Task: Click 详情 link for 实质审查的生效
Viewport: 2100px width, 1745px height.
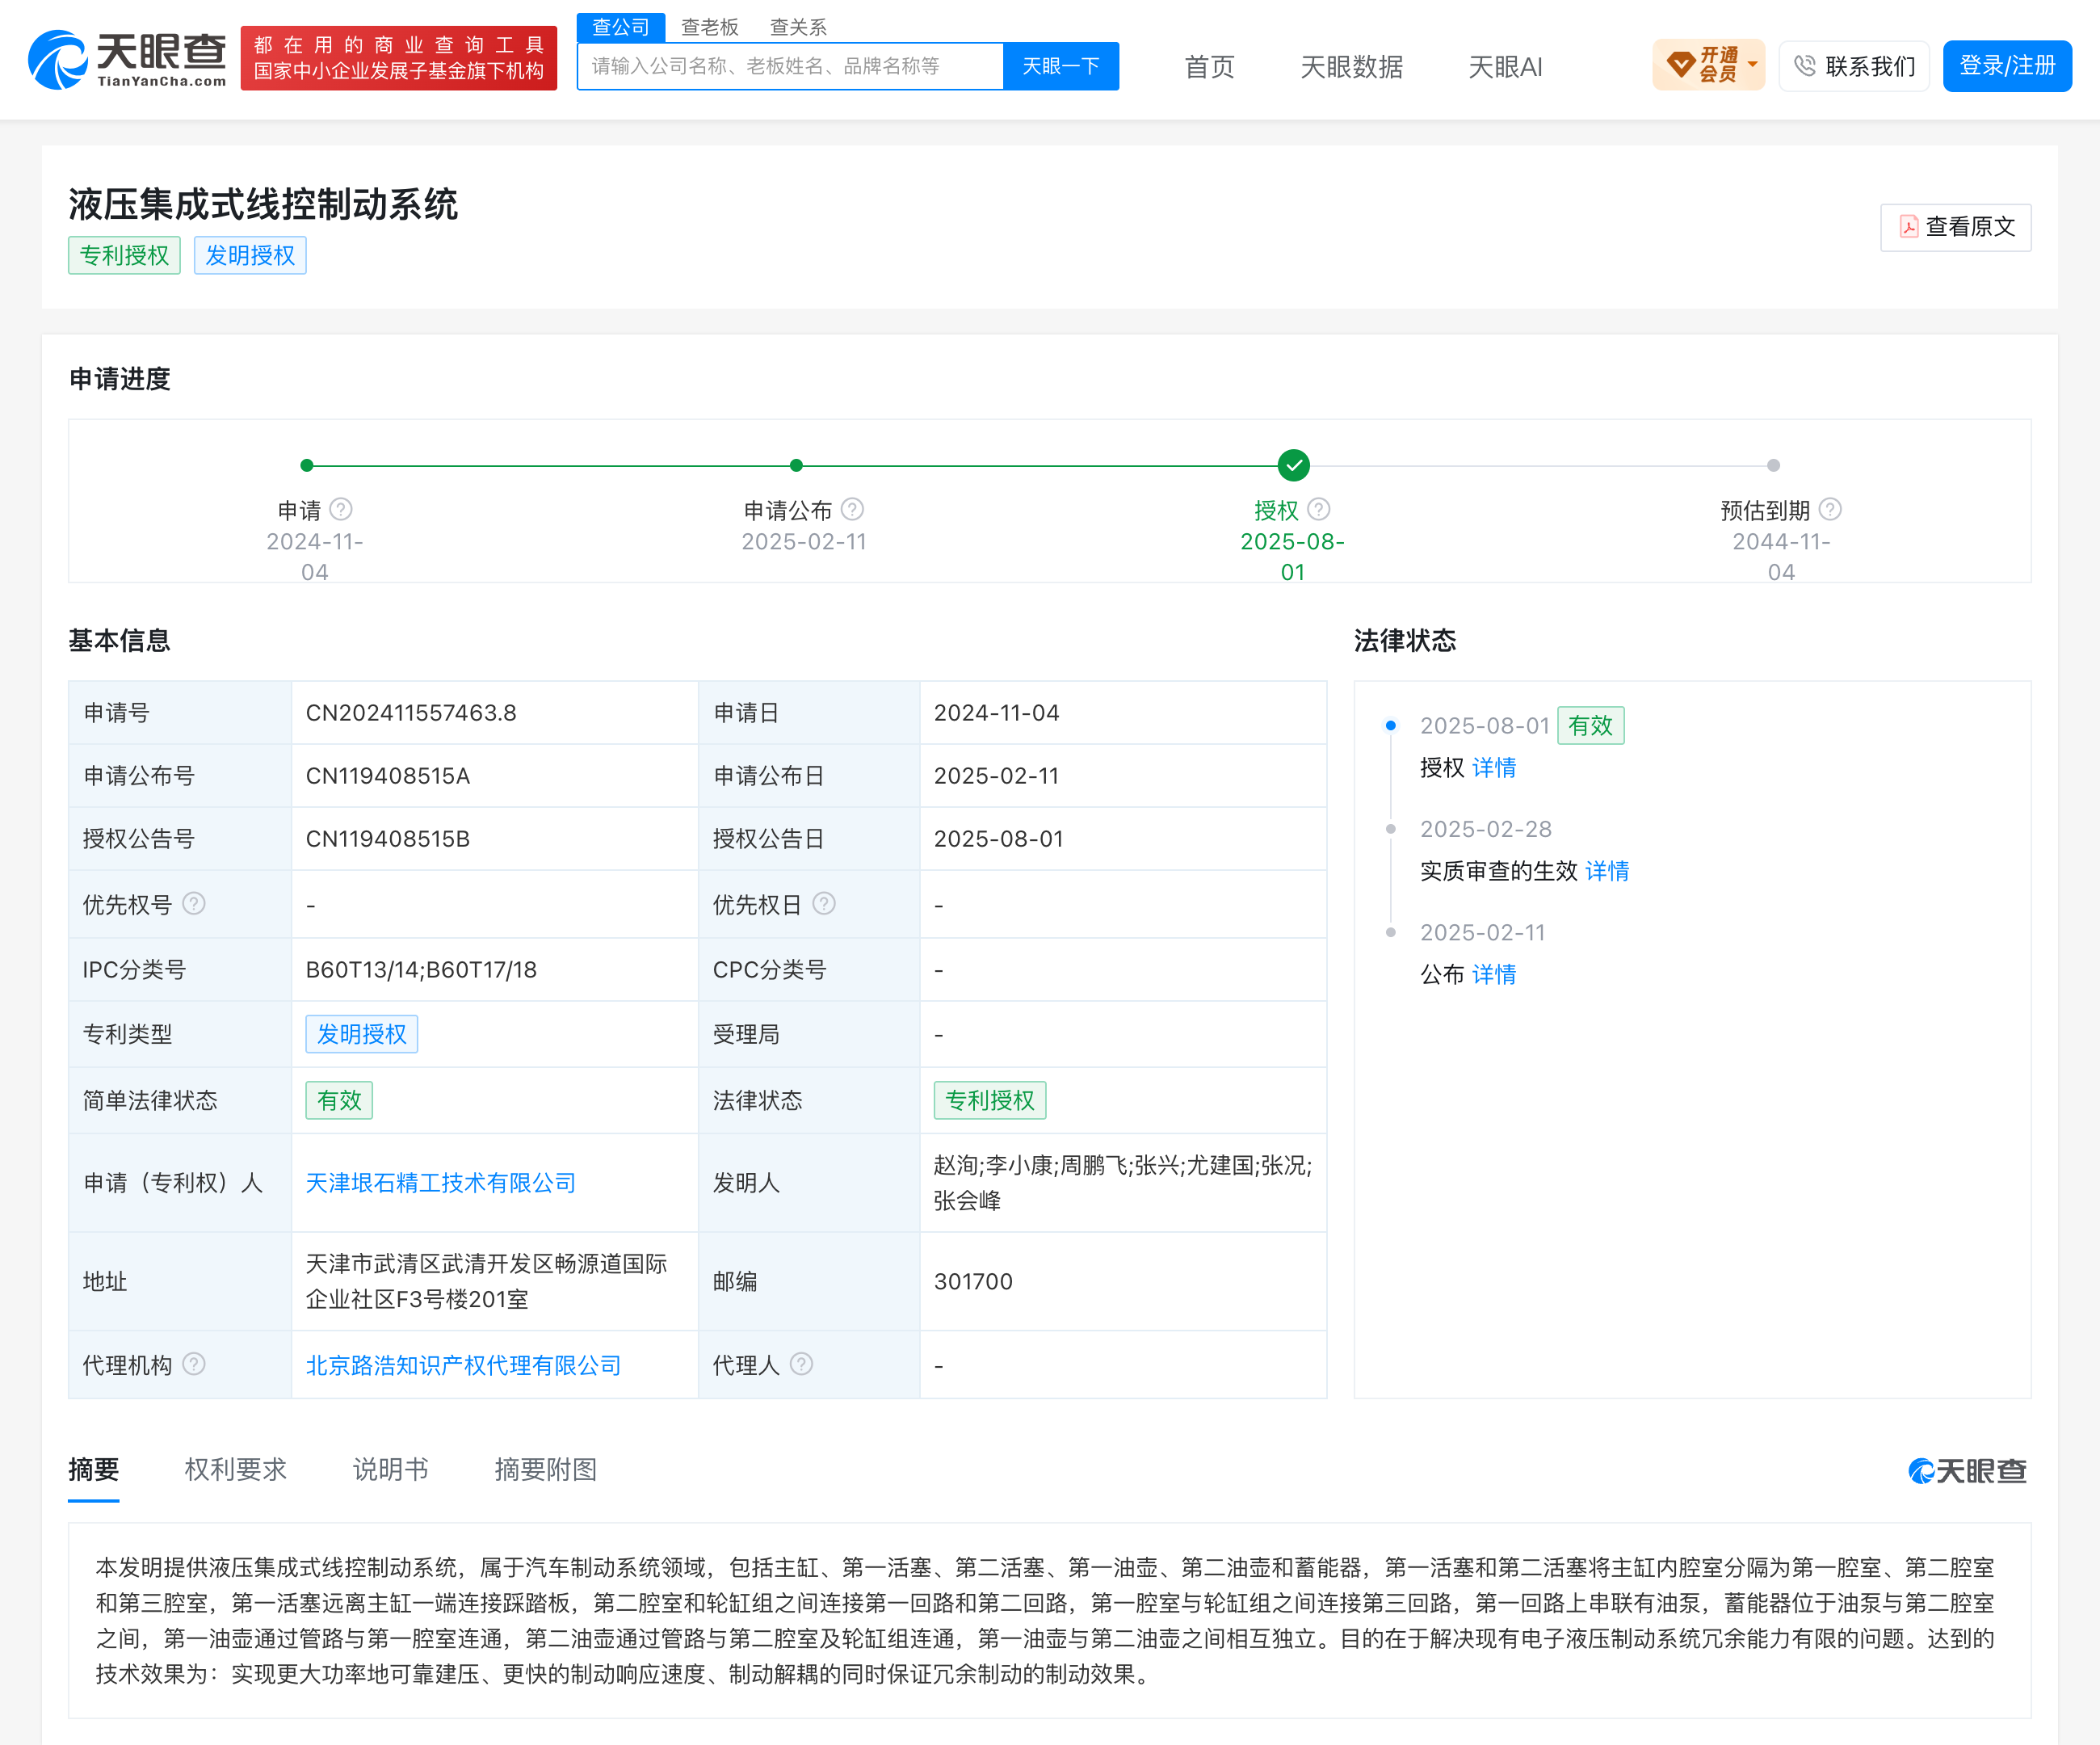Action: point(1607,870)
